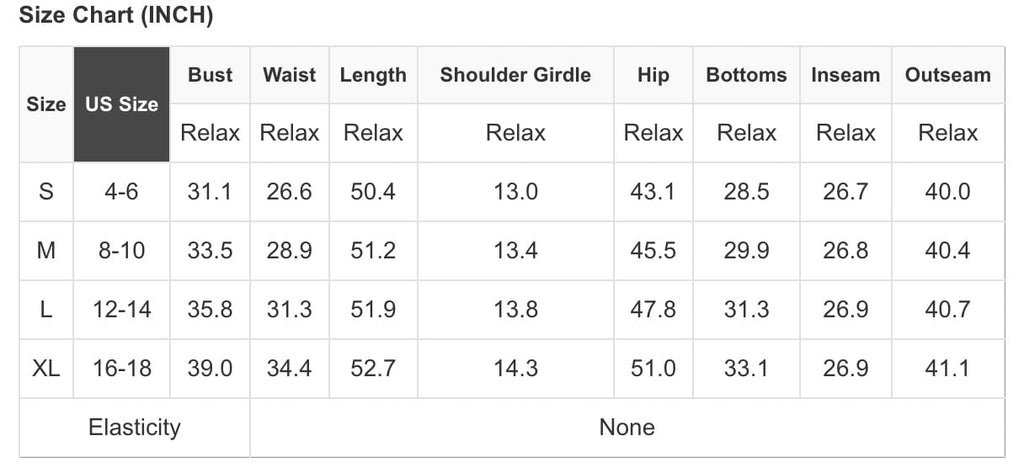Image resolution: width=1024 pixels, height=473 pixels.
Task: Click the Waist column header
Action: (289, 75)
